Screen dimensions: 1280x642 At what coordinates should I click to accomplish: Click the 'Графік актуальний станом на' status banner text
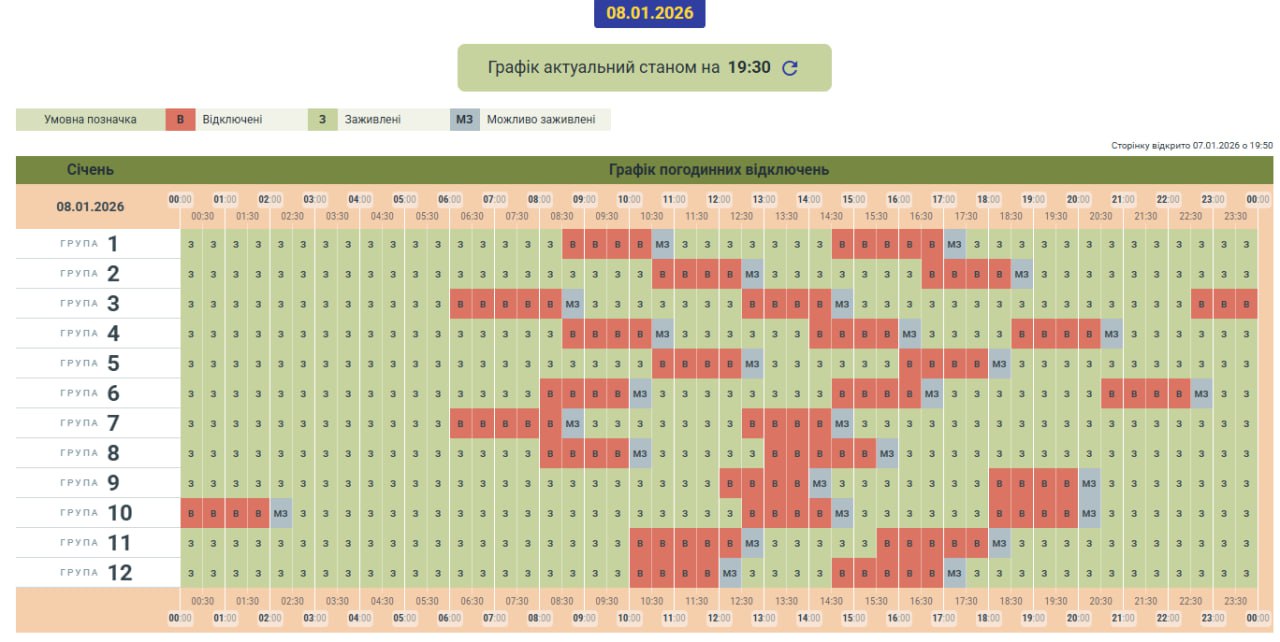pos(604,68)
